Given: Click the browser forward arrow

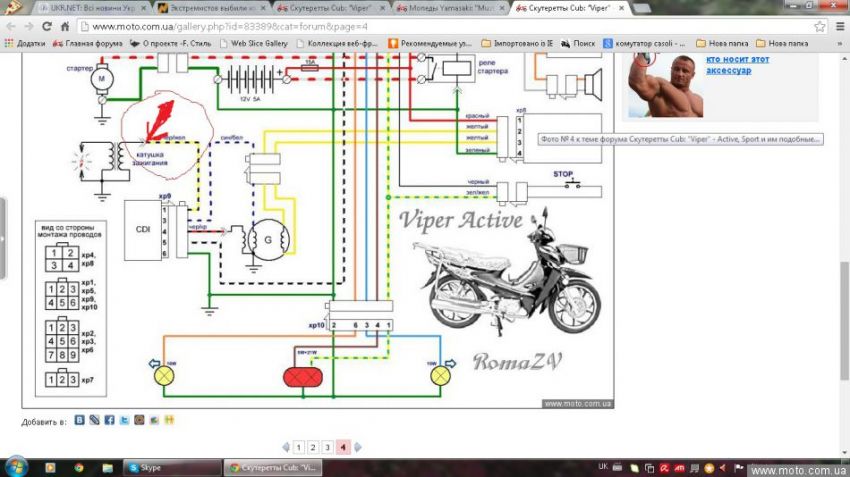Looking at the screenshot, I should (29, 27).
